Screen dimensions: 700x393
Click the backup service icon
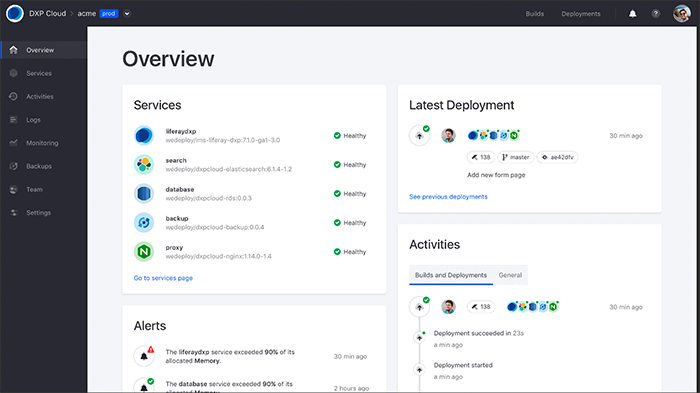144,222
